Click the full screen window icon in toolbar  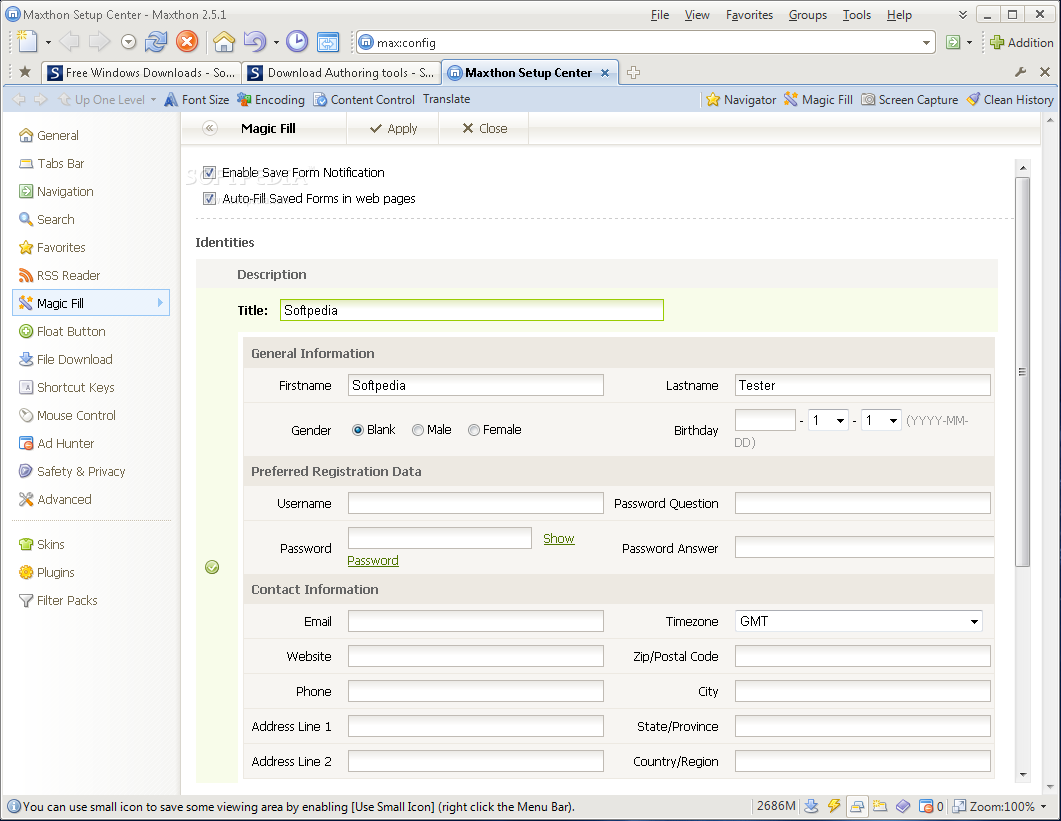coord(328,42)
